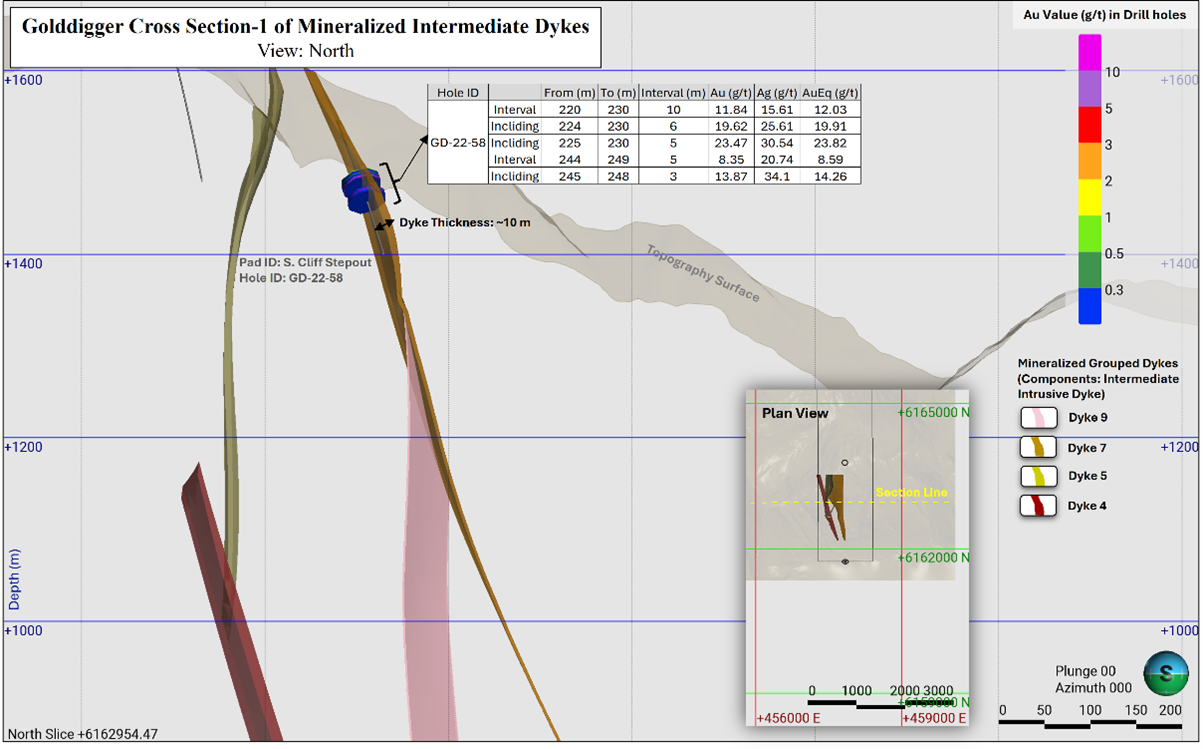
Task: Click the 'Depth (m)' axis label
Action: pos(15,580)
